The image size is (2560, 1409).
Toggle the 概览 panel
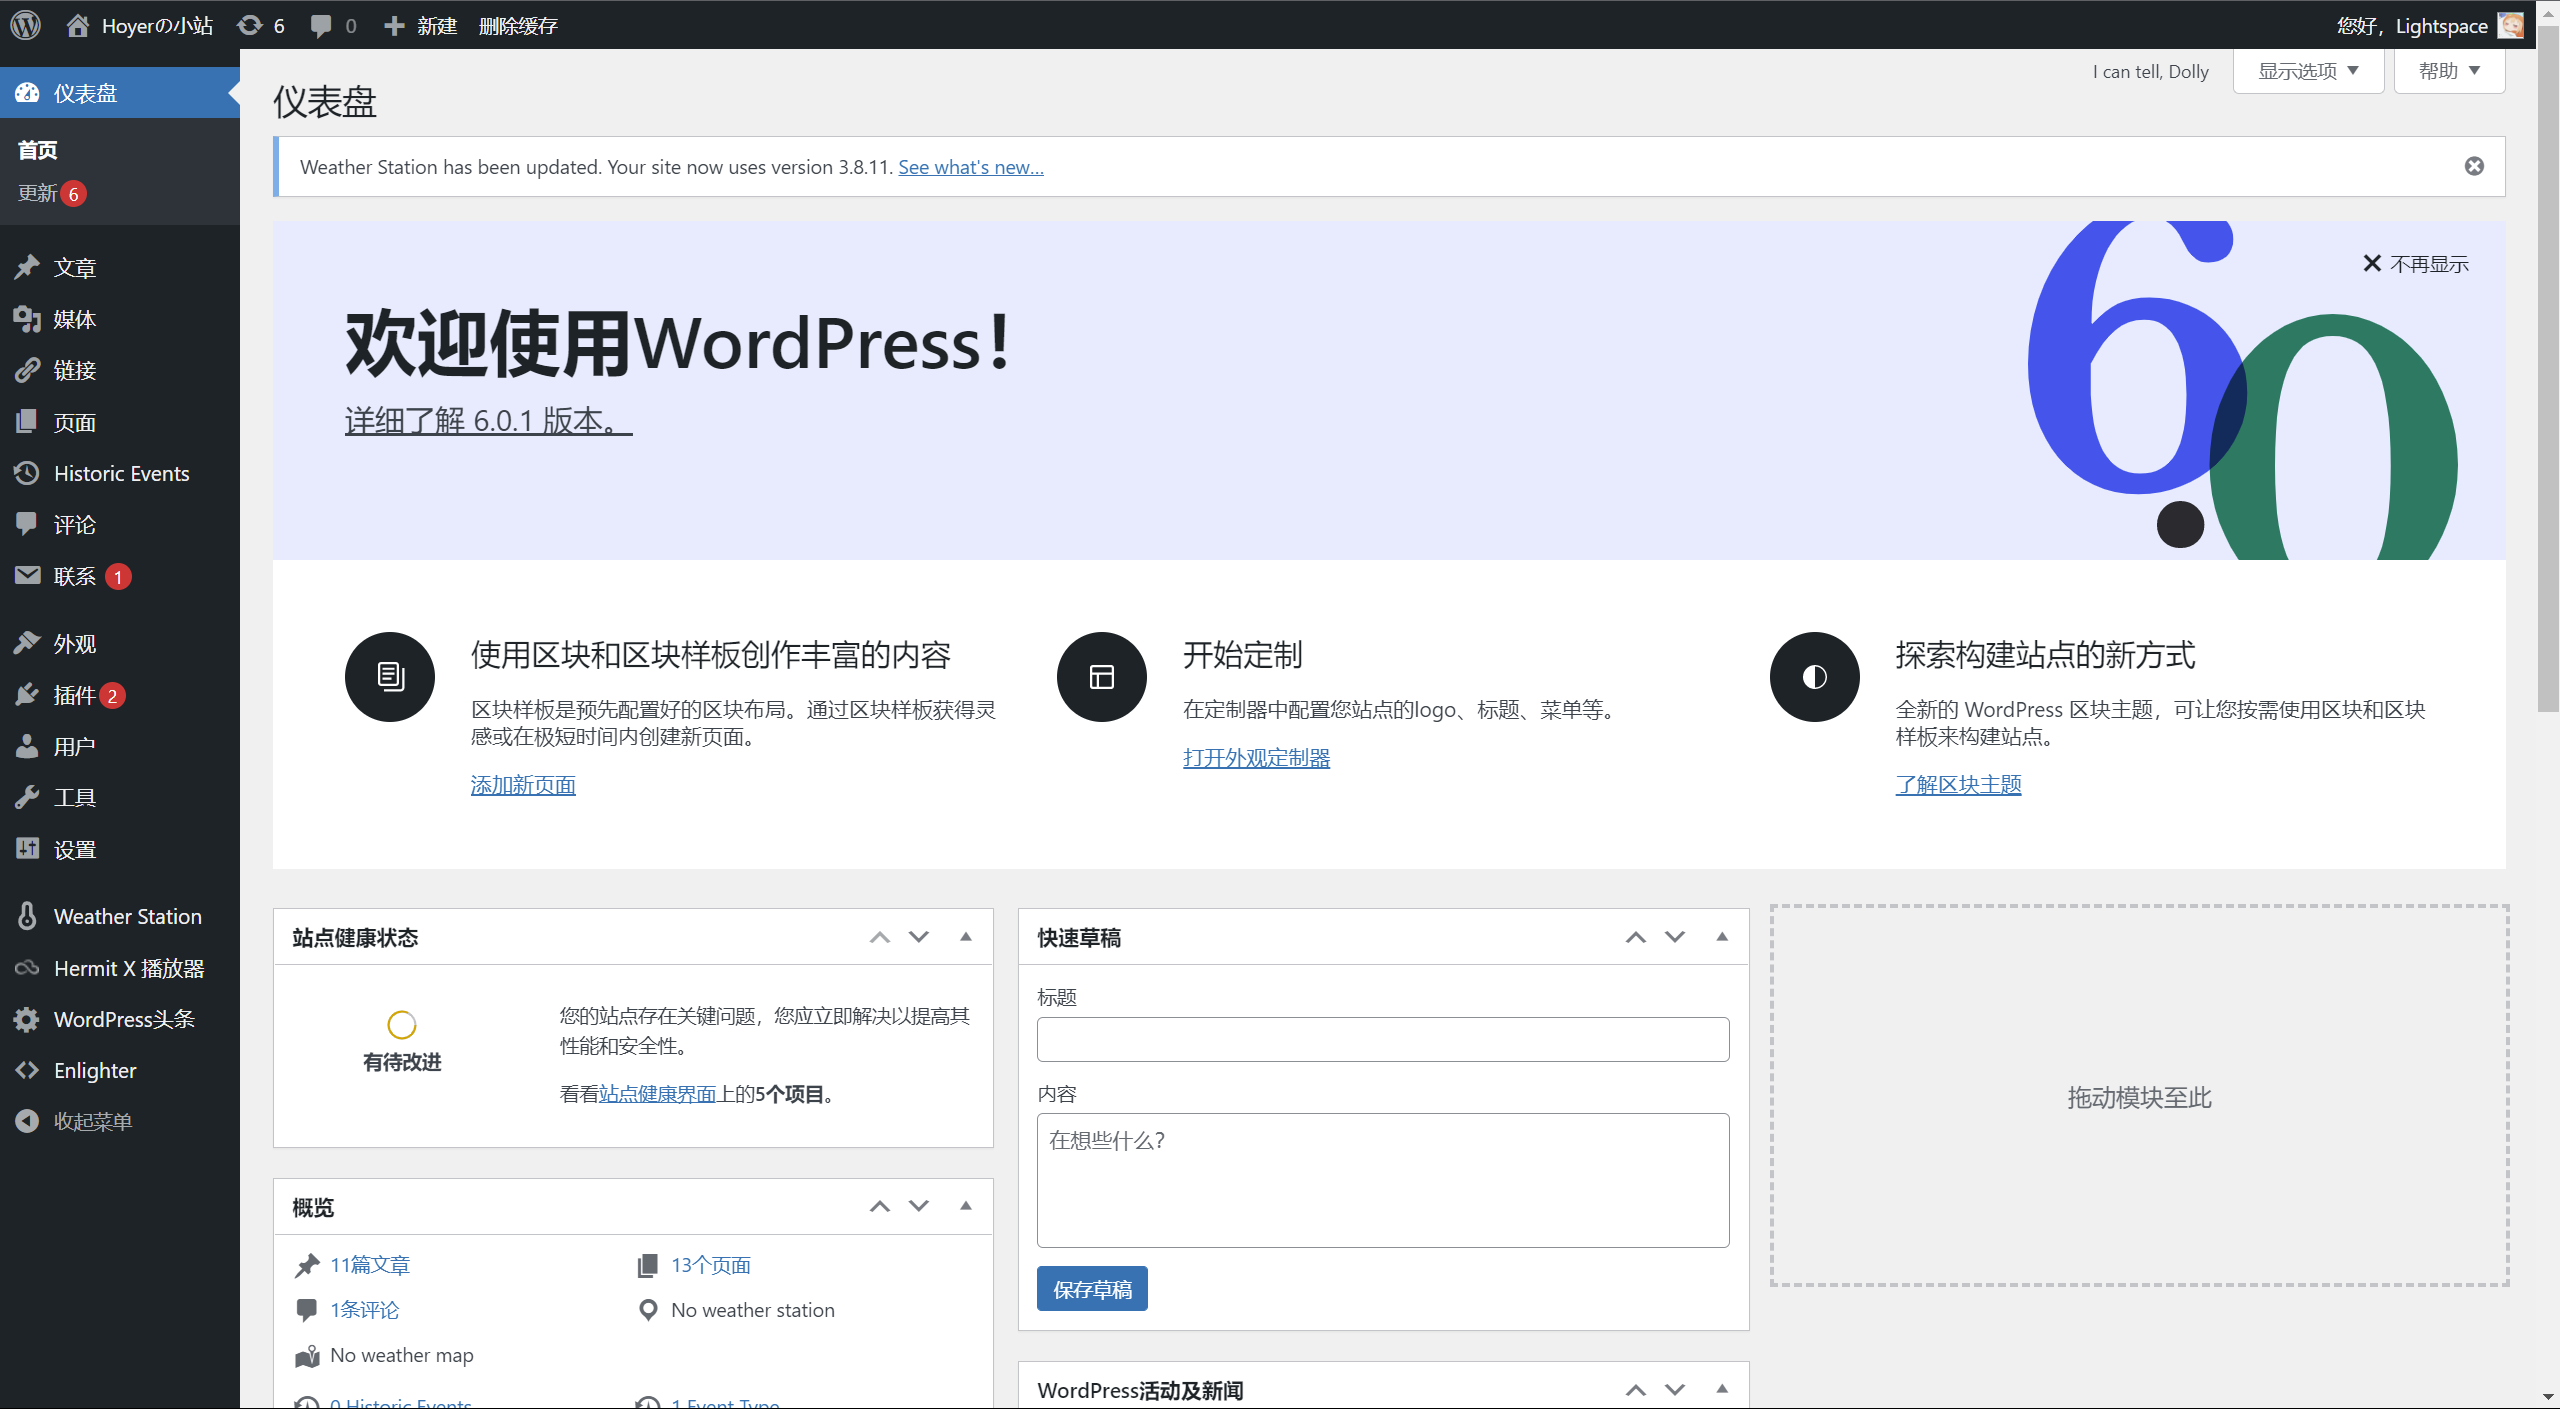coord(965,1206)
